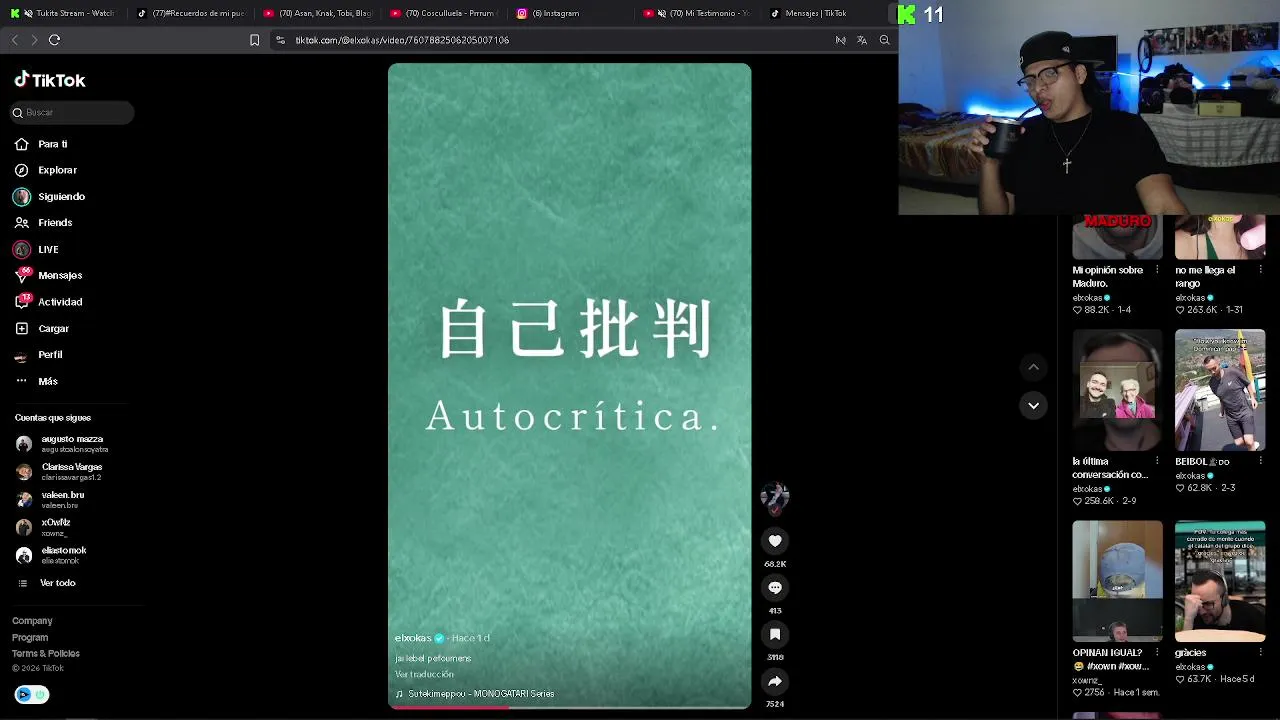This screenshot has height=720, width=1280.
Task: Open creator avatar beside video
Action: pyautogui.click(x=775, y=497)
